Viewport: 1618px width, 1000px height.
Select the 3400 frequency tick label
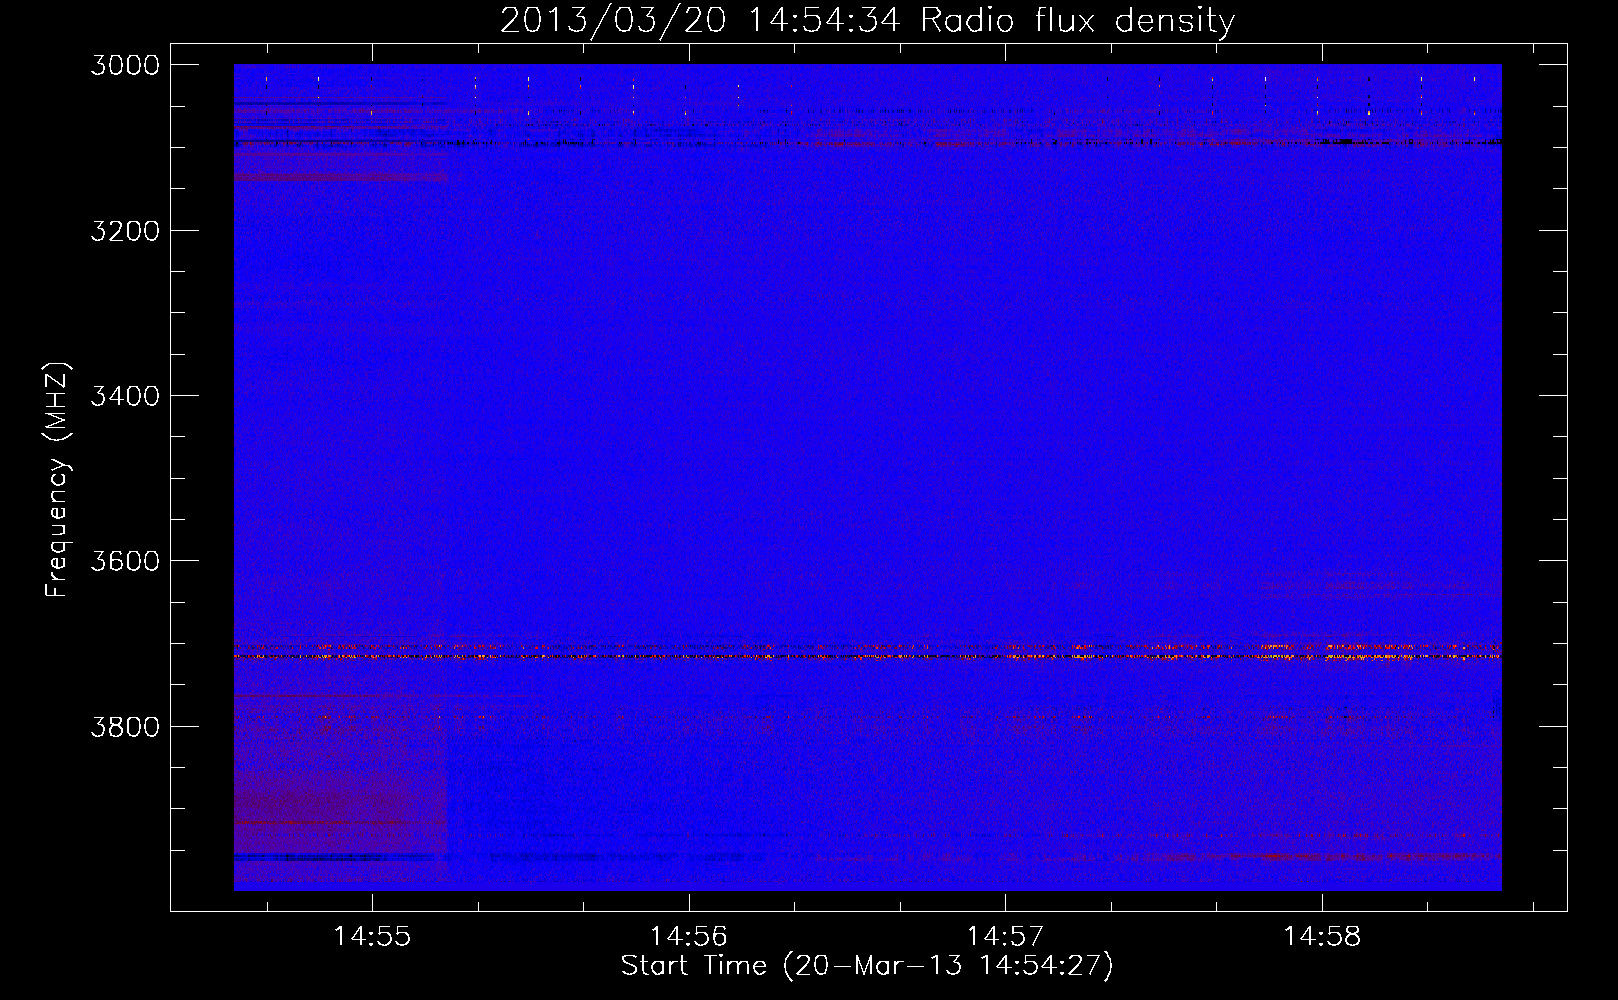(x=125, y=396)
